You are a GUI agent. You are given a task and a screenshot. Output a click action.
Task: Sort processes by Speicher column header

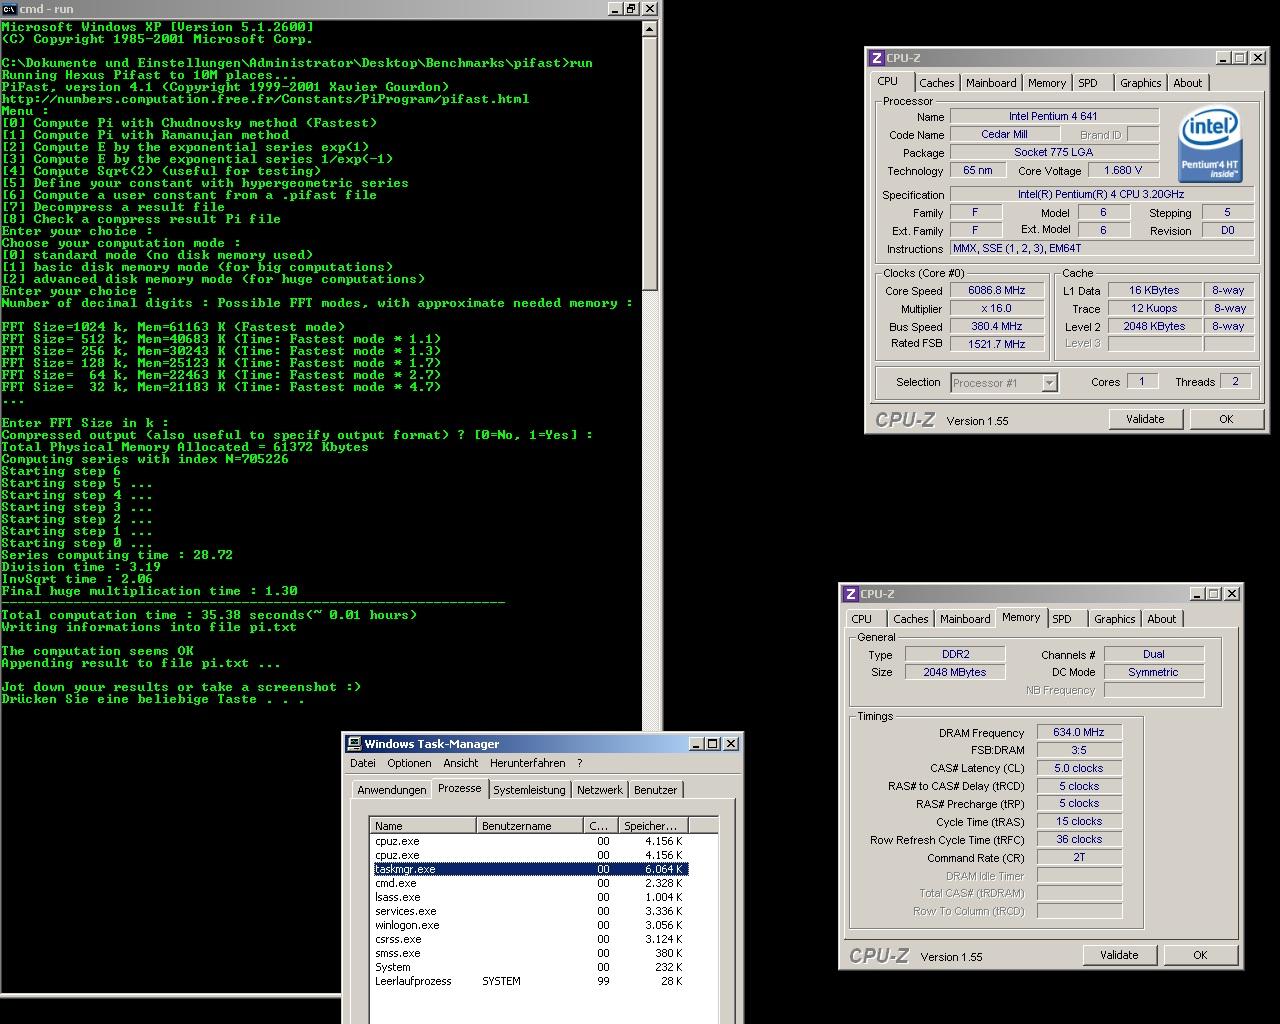(x=652, y=826)
